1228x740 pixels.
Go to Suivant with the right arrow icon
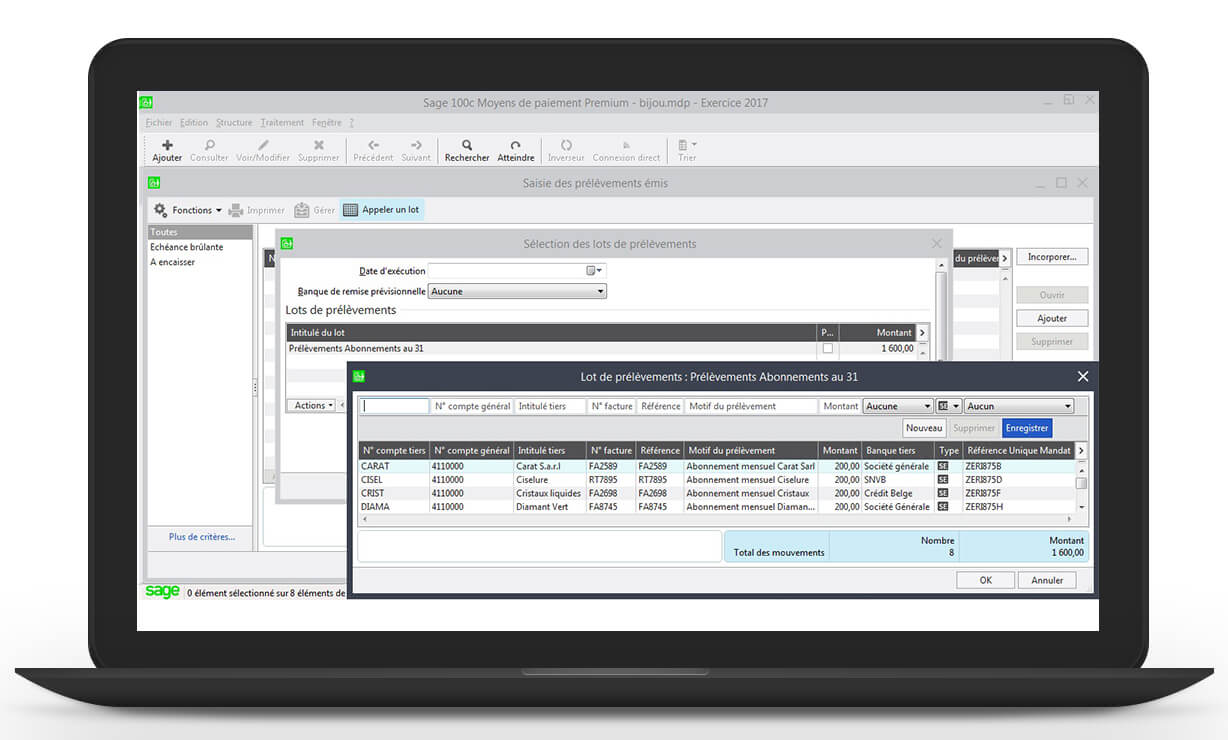click(x=416, y=145)
